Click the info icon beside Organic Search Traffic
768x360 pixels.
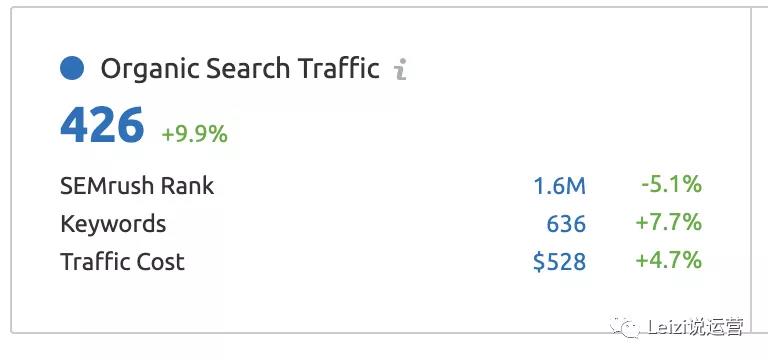401,69
